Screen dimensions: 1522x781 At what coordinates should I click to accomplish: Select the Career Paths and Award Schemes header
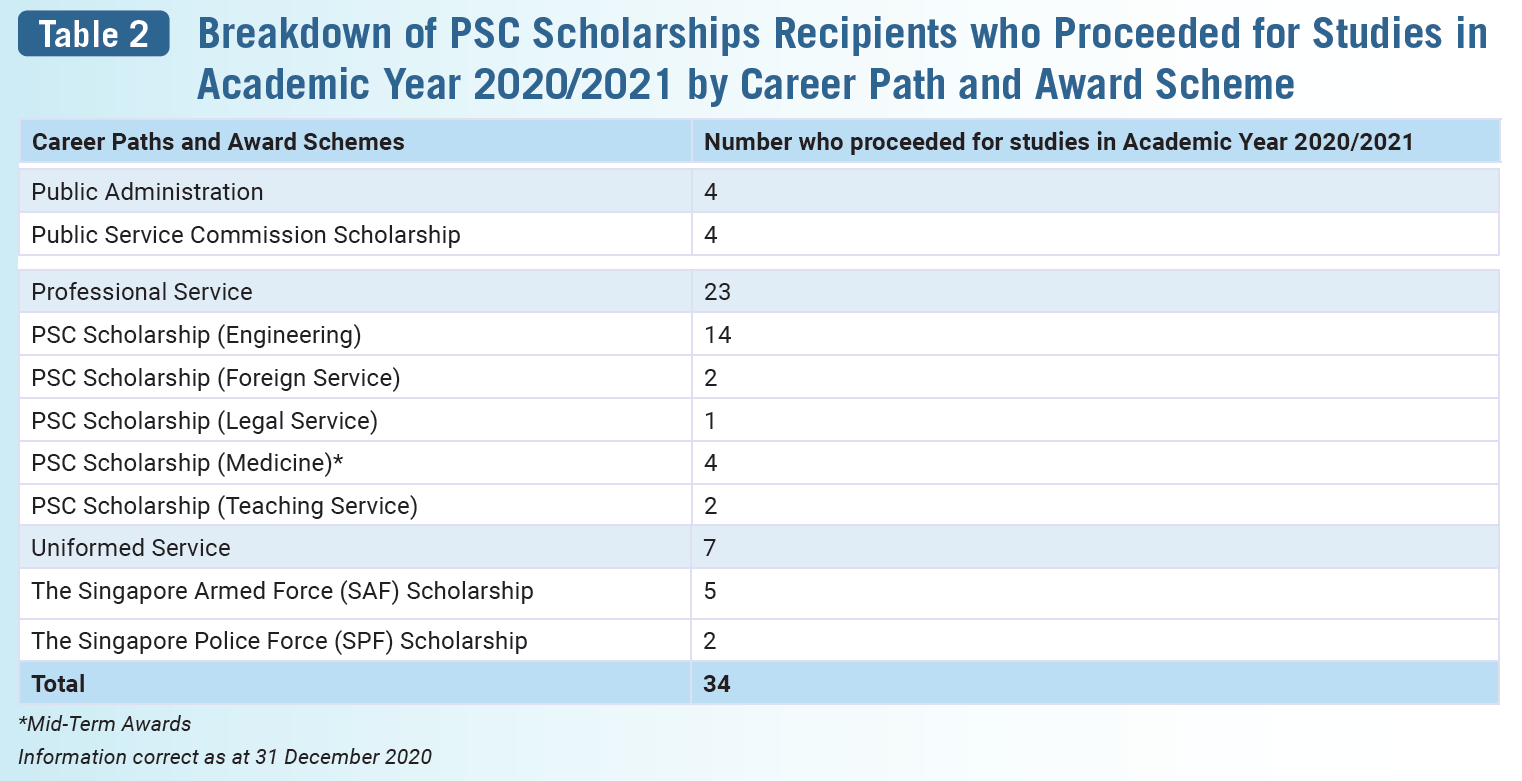(218, 142)
